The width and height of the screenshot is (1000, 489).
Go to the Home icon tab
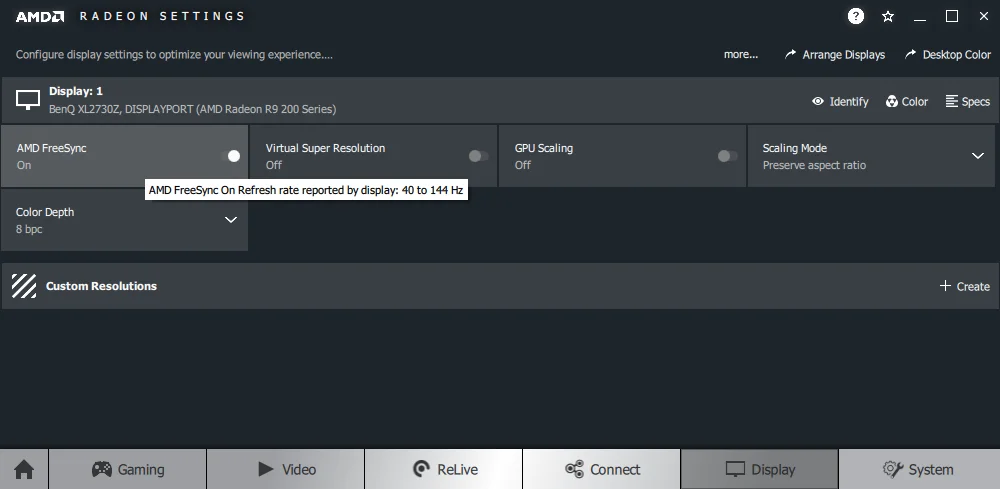coord(24,470)
